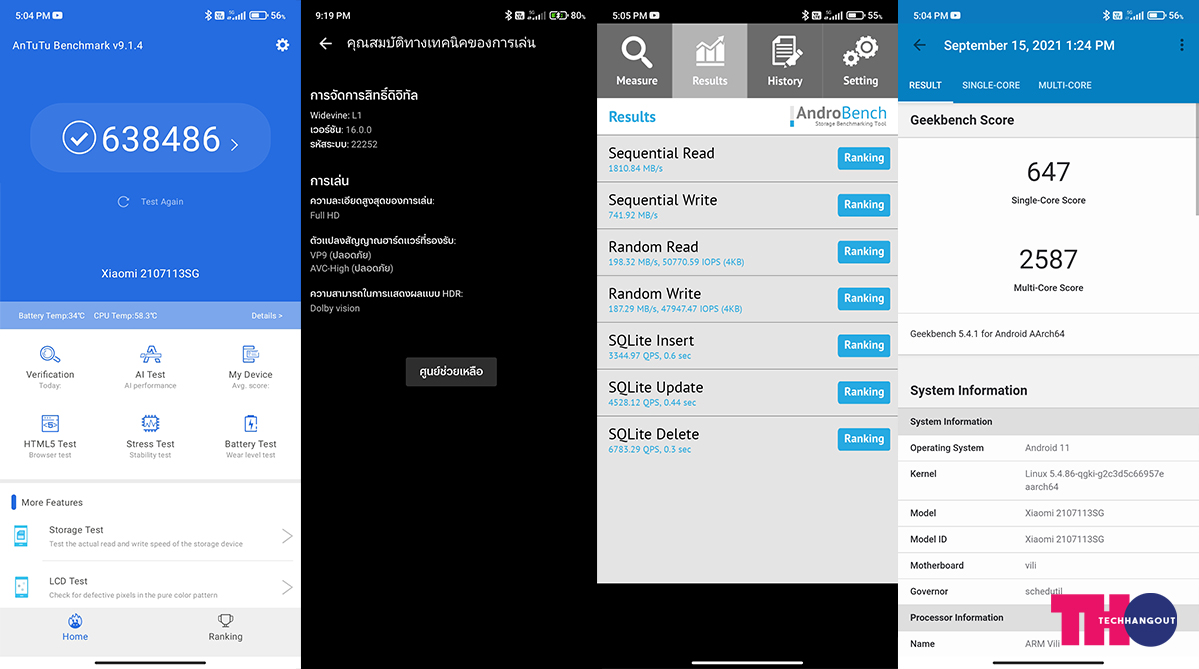Tap AndroBench logo
The height and width of the screenshot is (669, 1199).
pos(839,115)
